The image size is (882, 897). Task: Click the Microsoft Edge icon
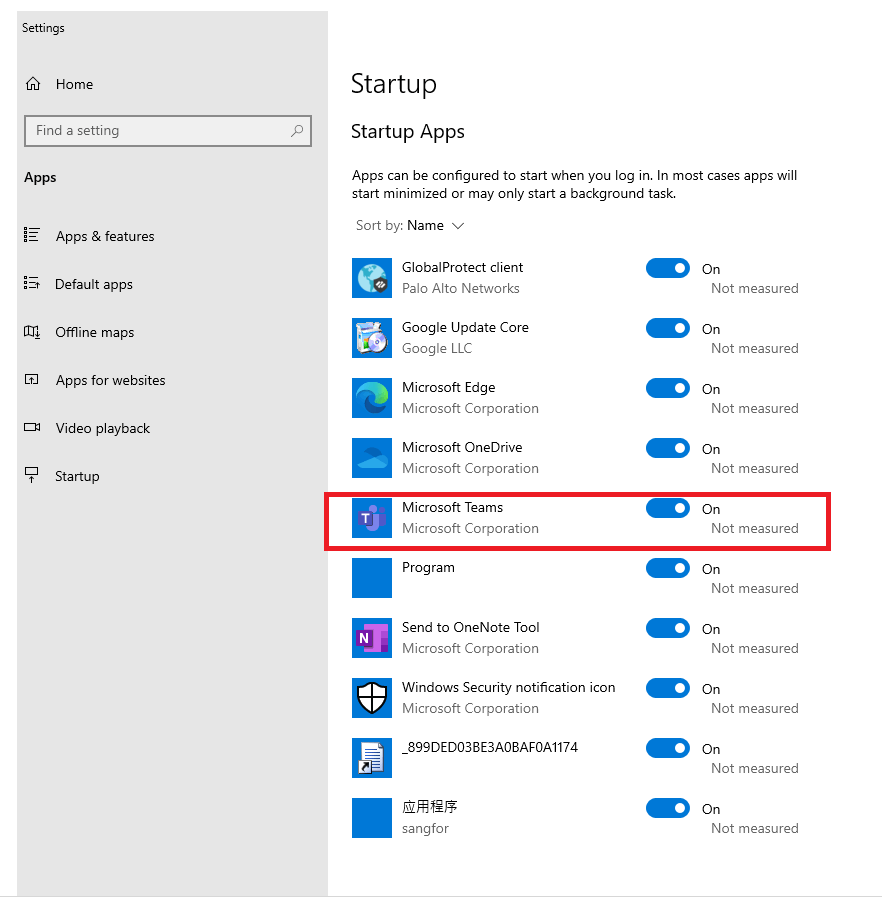(x=372, y=398)
